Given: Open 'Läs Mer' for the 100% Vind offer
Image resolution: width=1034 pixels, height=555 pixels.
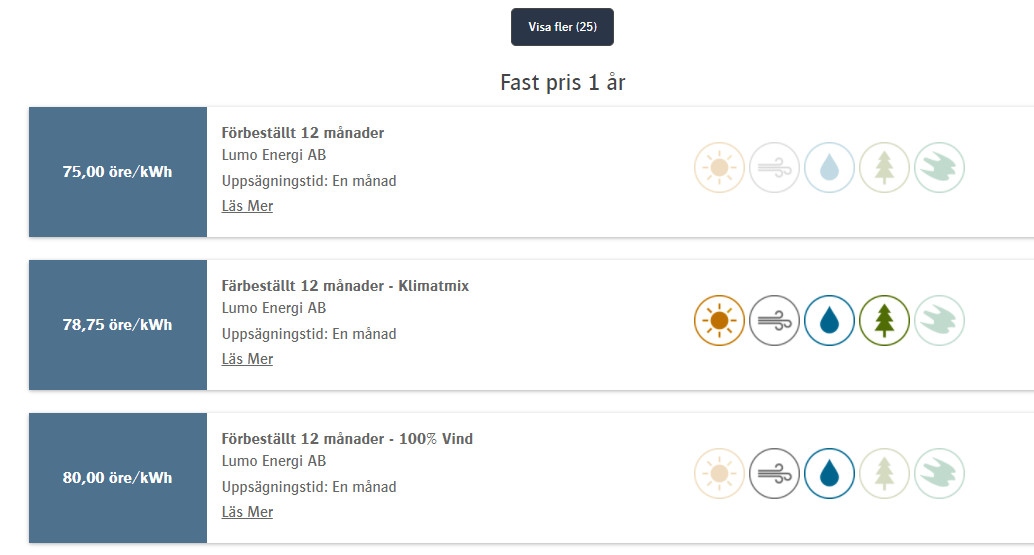Looking at the screenshot, I should coord(247,512).
